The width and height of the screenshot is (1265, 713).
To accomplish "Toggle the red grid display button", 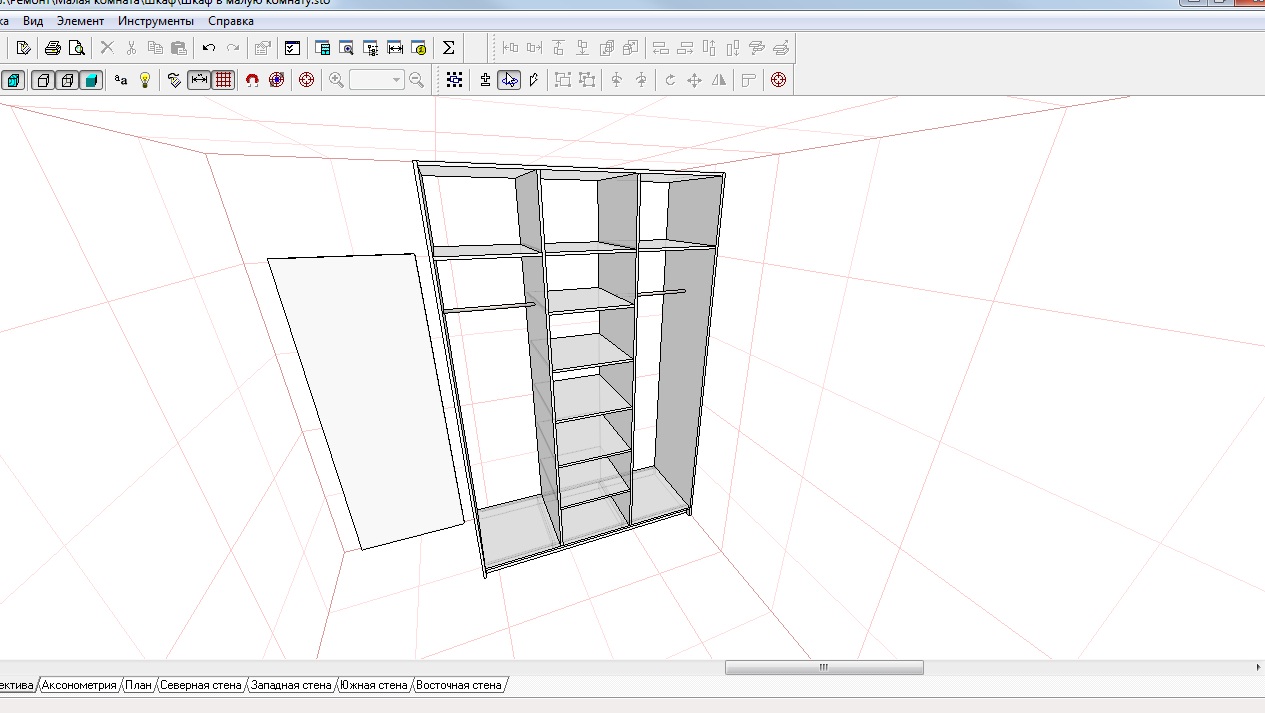I will (224, 80).
